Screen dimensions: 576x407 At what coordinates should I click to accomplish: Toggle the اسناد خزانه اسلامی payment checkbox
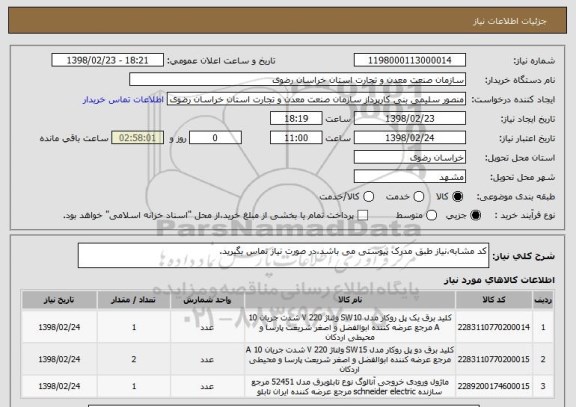click(x=363, y=215)
